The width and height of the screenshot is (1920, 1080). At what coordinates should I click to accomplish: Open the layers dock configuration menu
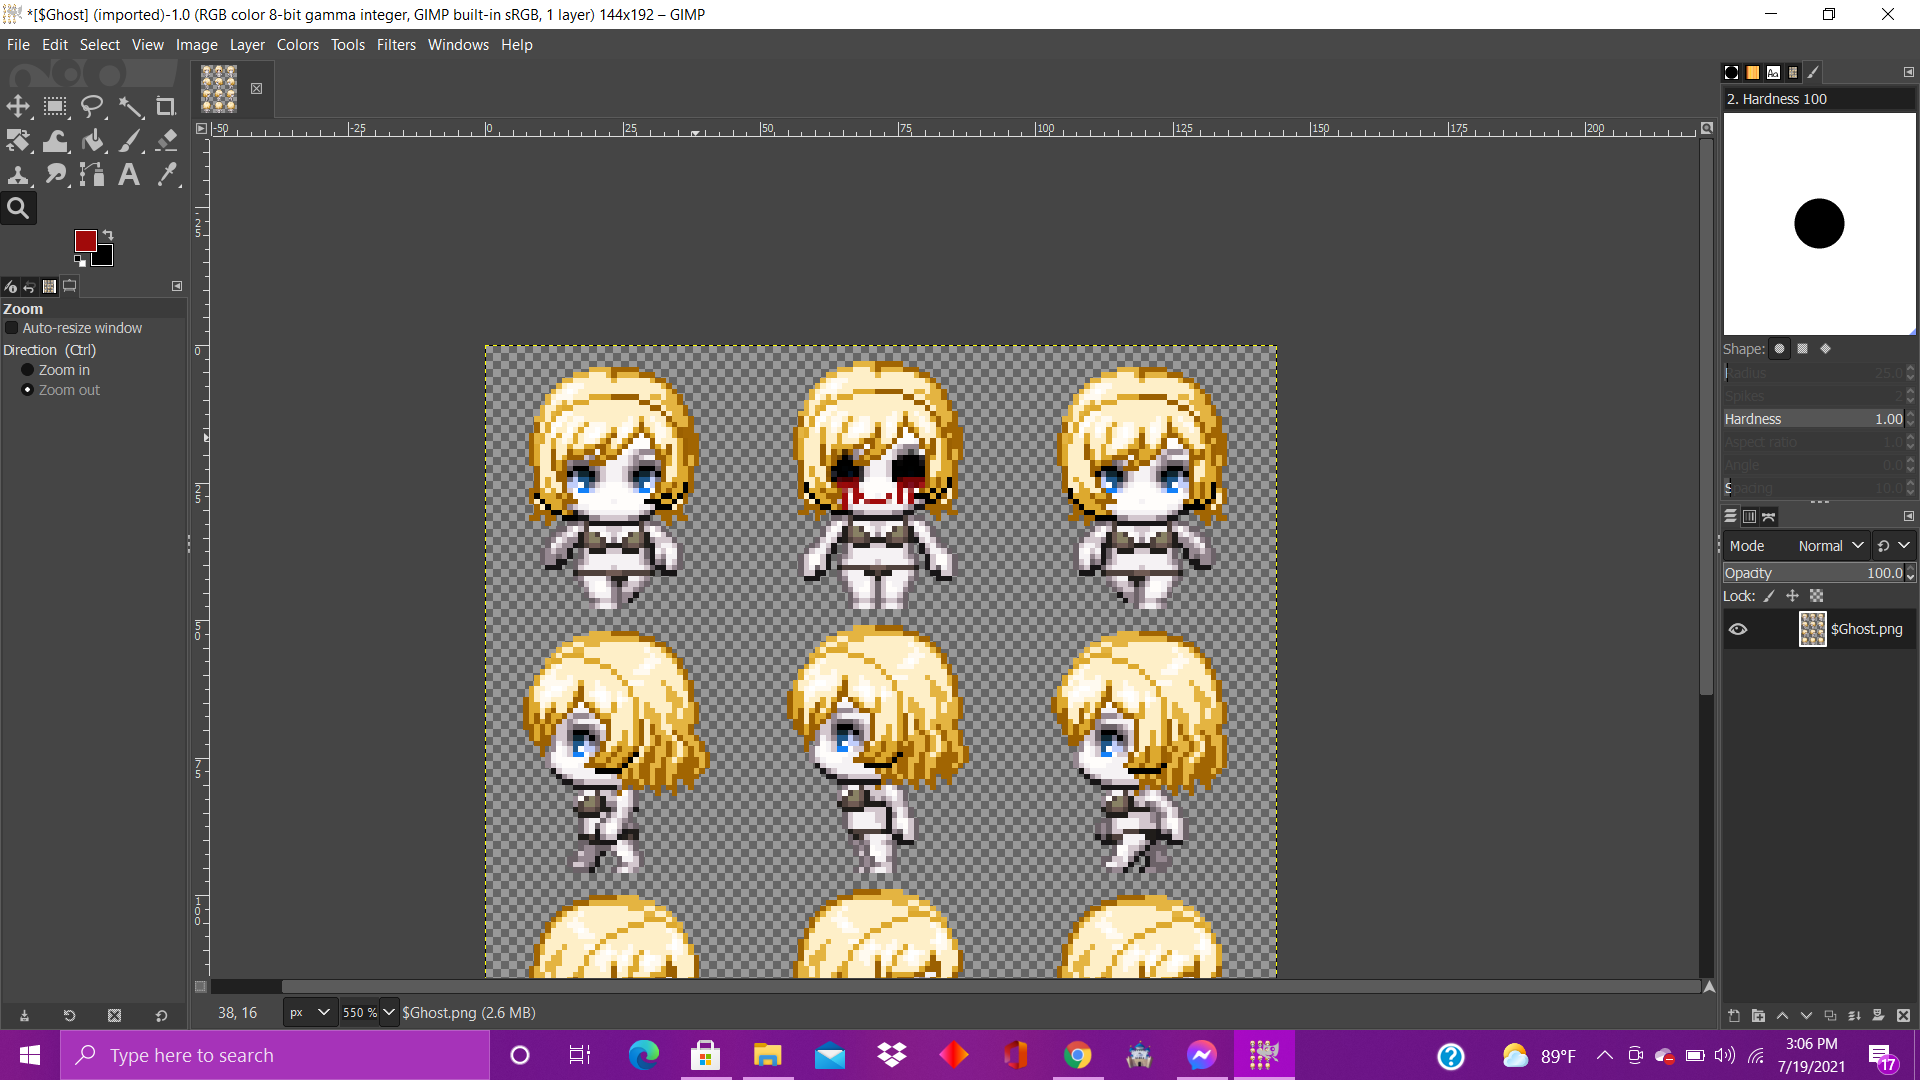[x=1908, y=517]
